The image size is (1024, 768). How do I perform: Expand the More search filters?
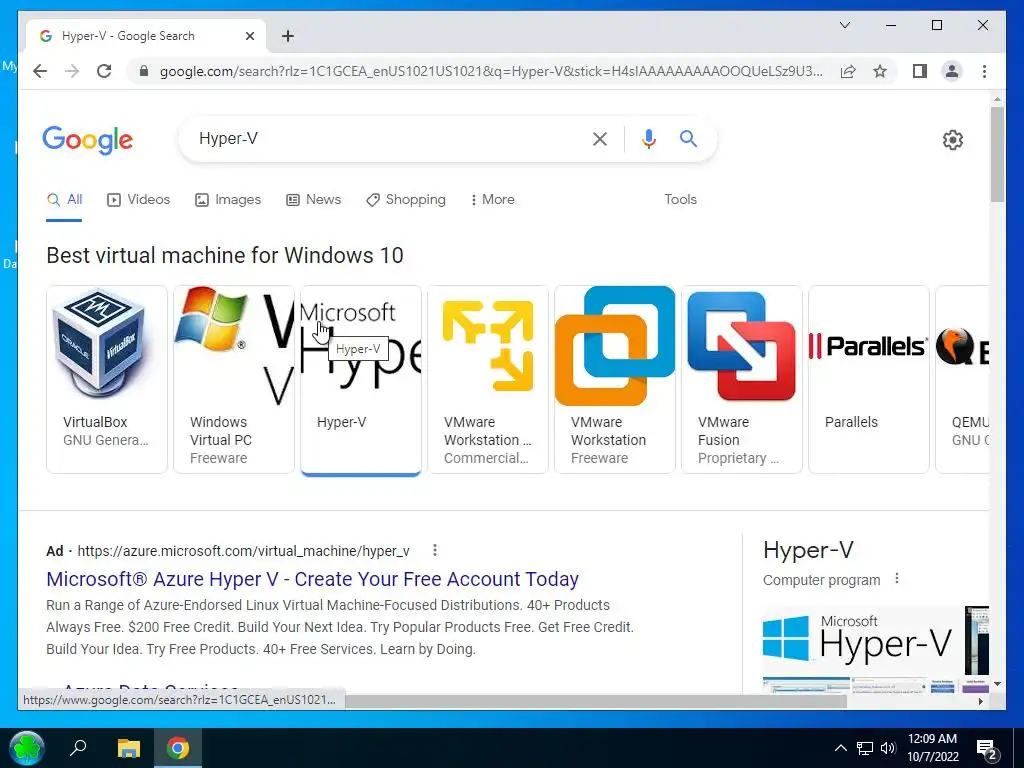point(492,200)
